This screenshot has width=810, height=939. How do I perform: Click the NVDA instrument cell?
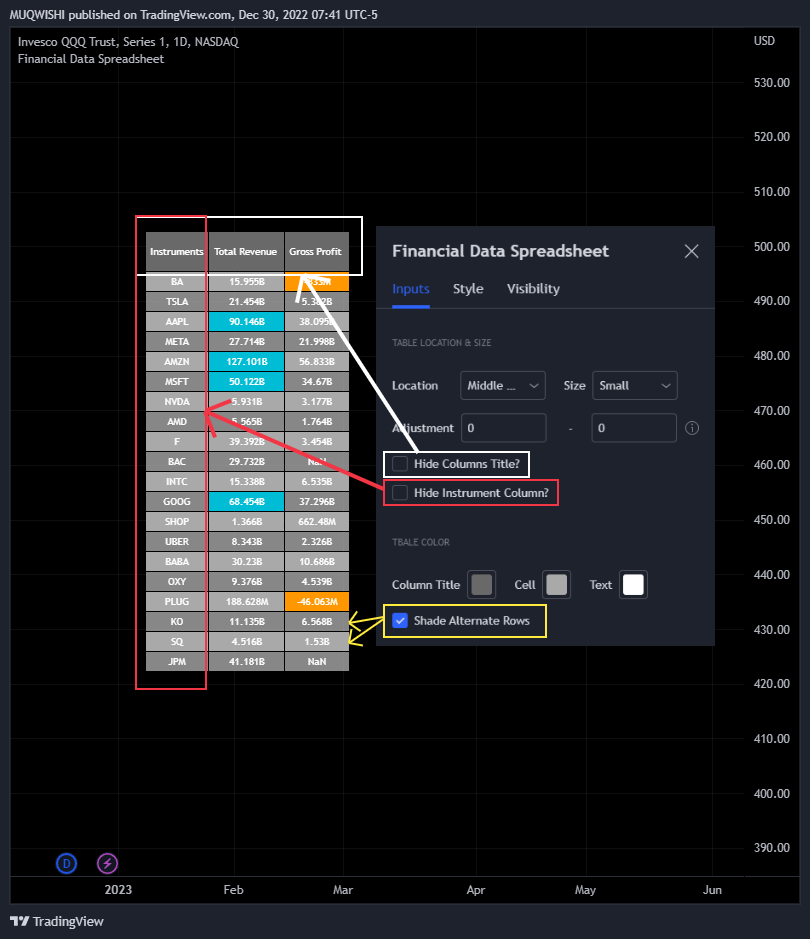point(177,402)
